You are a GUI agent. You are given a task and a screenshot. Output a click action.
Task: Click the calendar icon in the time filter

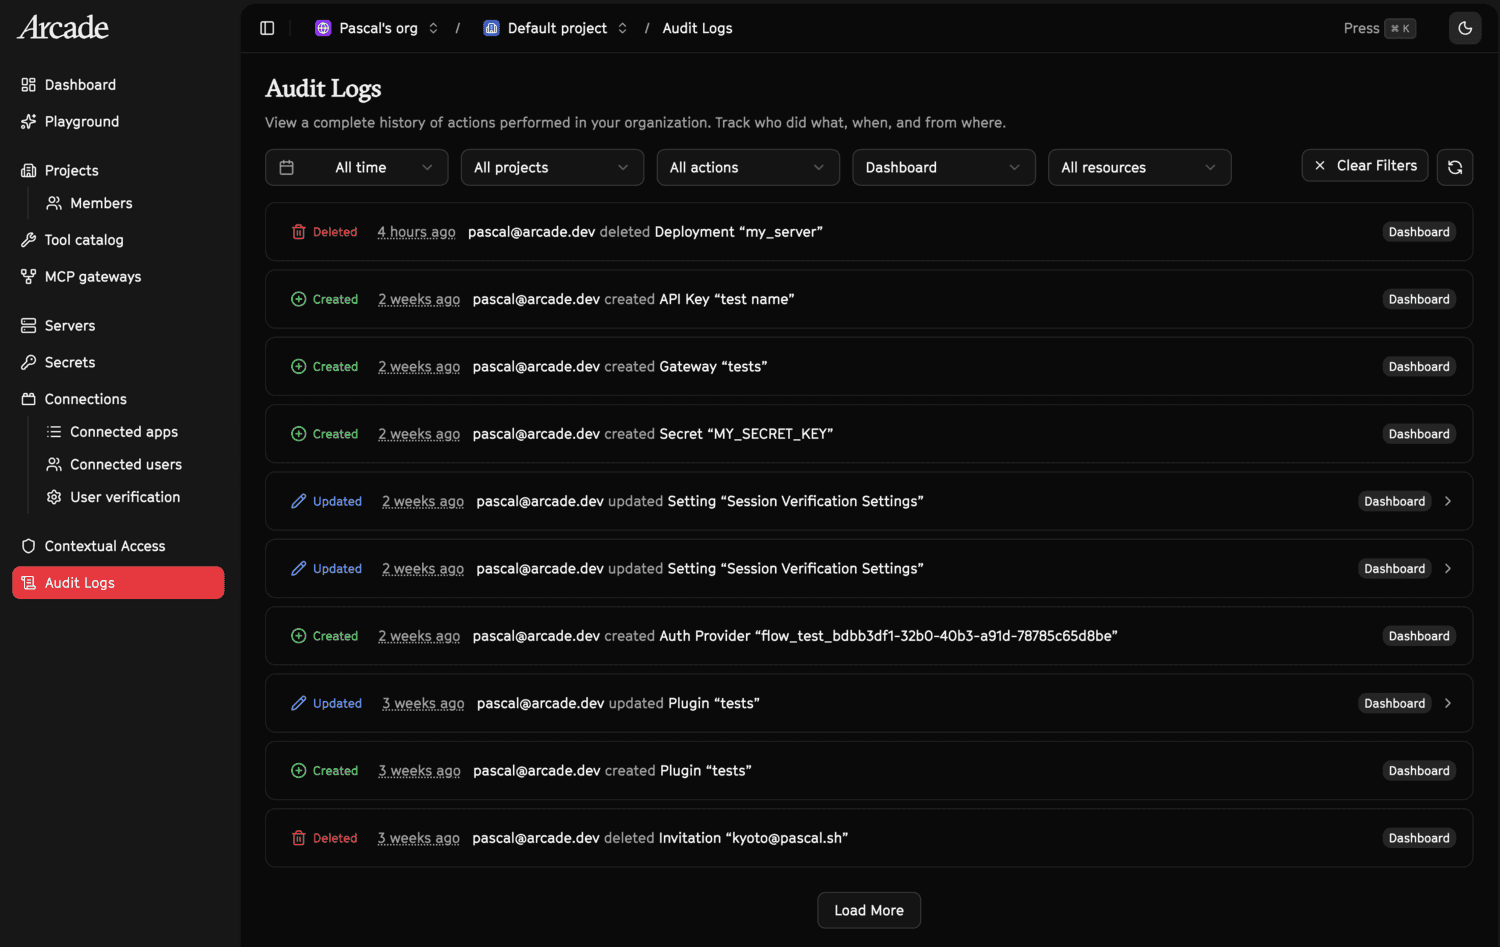(x=287, y=167)
